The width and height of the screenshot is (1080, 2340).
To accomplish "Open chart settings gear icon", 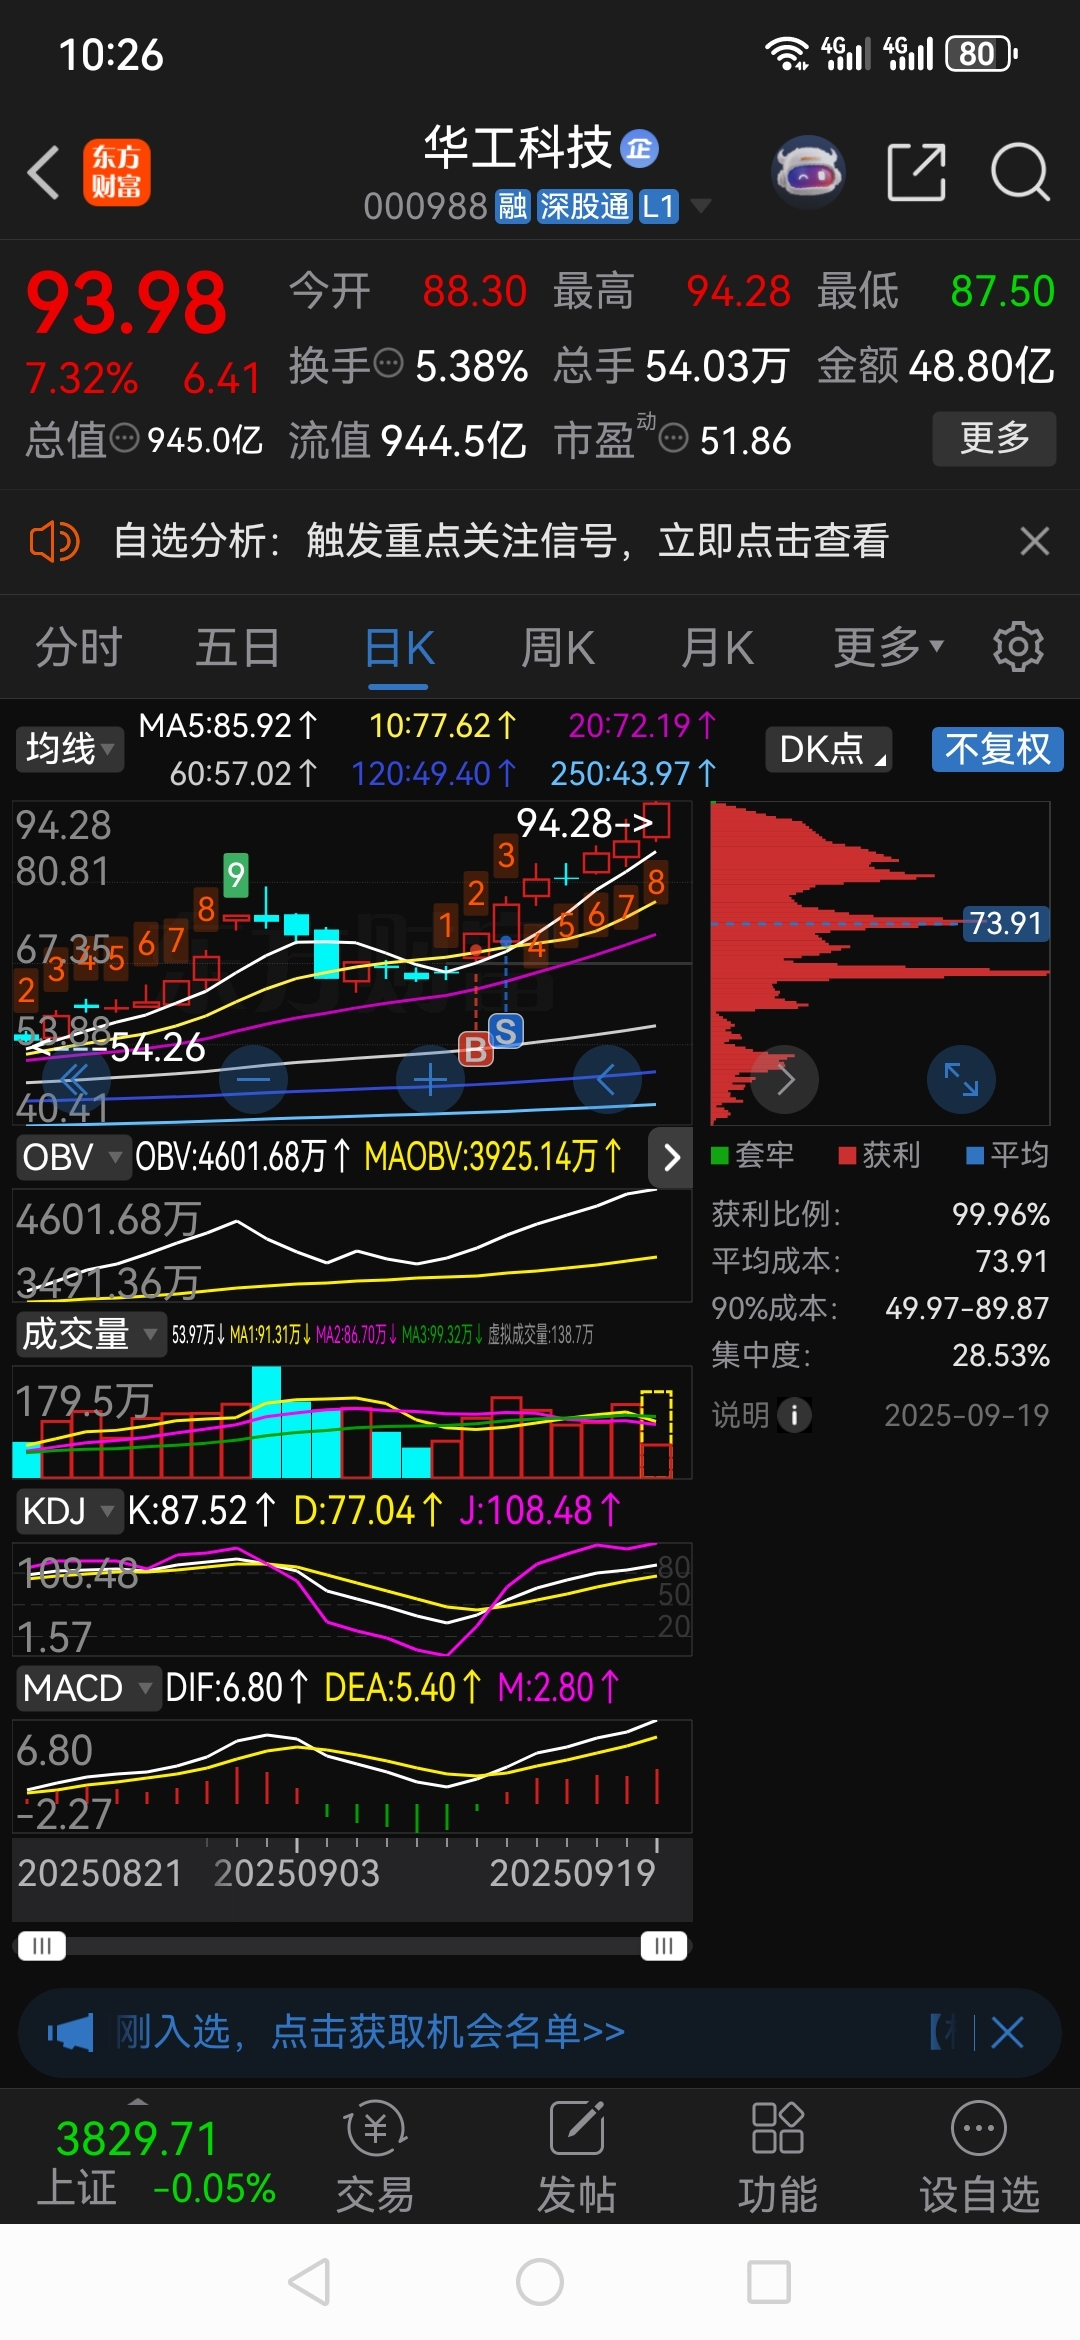I will pos(1018,647).
